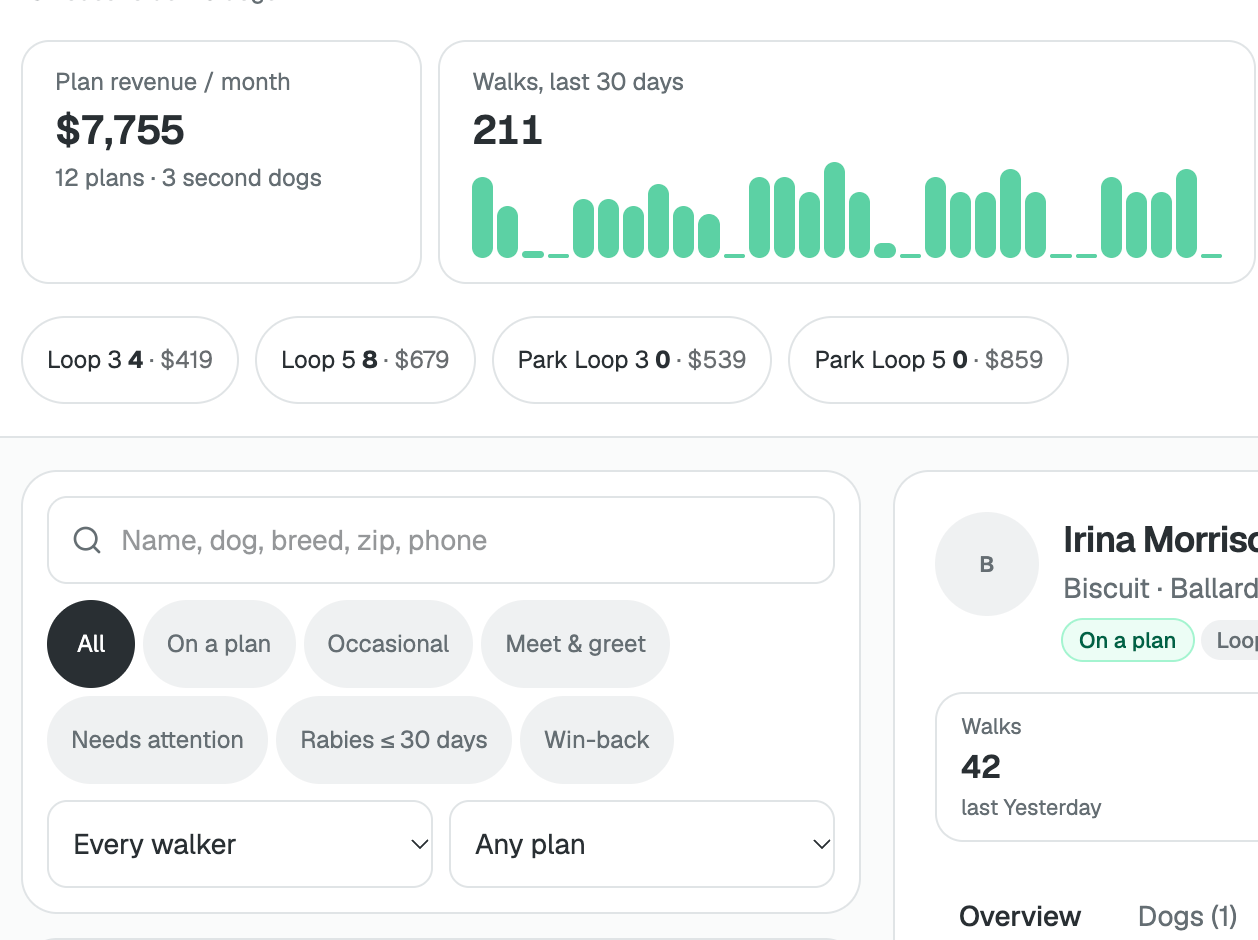Click the 12 plans · 3 second dogs text
Screen dimensions: 1258x940
[x=188, y=178]
